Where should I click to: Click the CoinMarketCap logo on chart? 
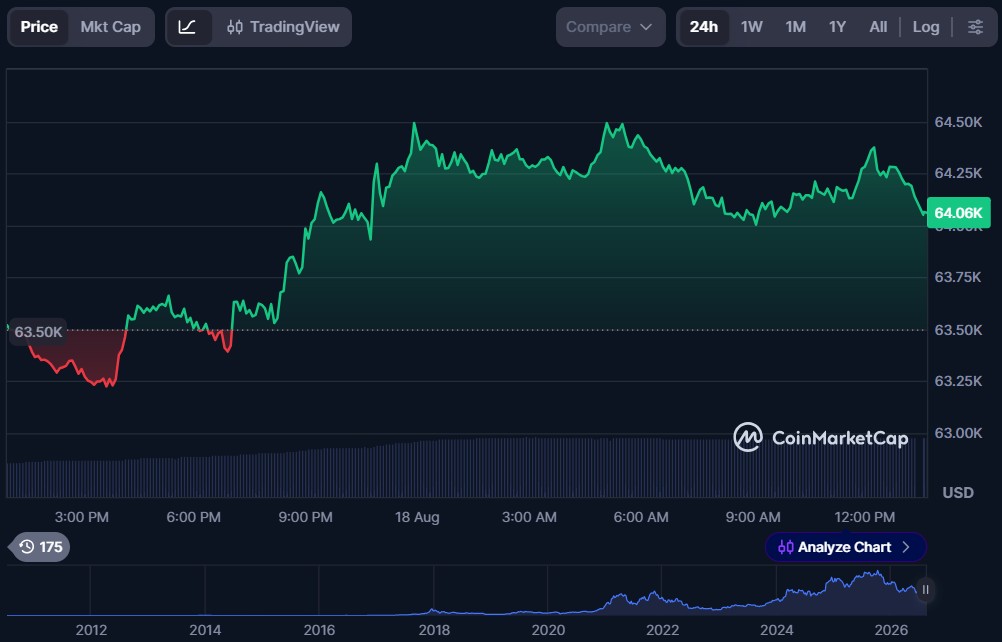click(821, 438)
